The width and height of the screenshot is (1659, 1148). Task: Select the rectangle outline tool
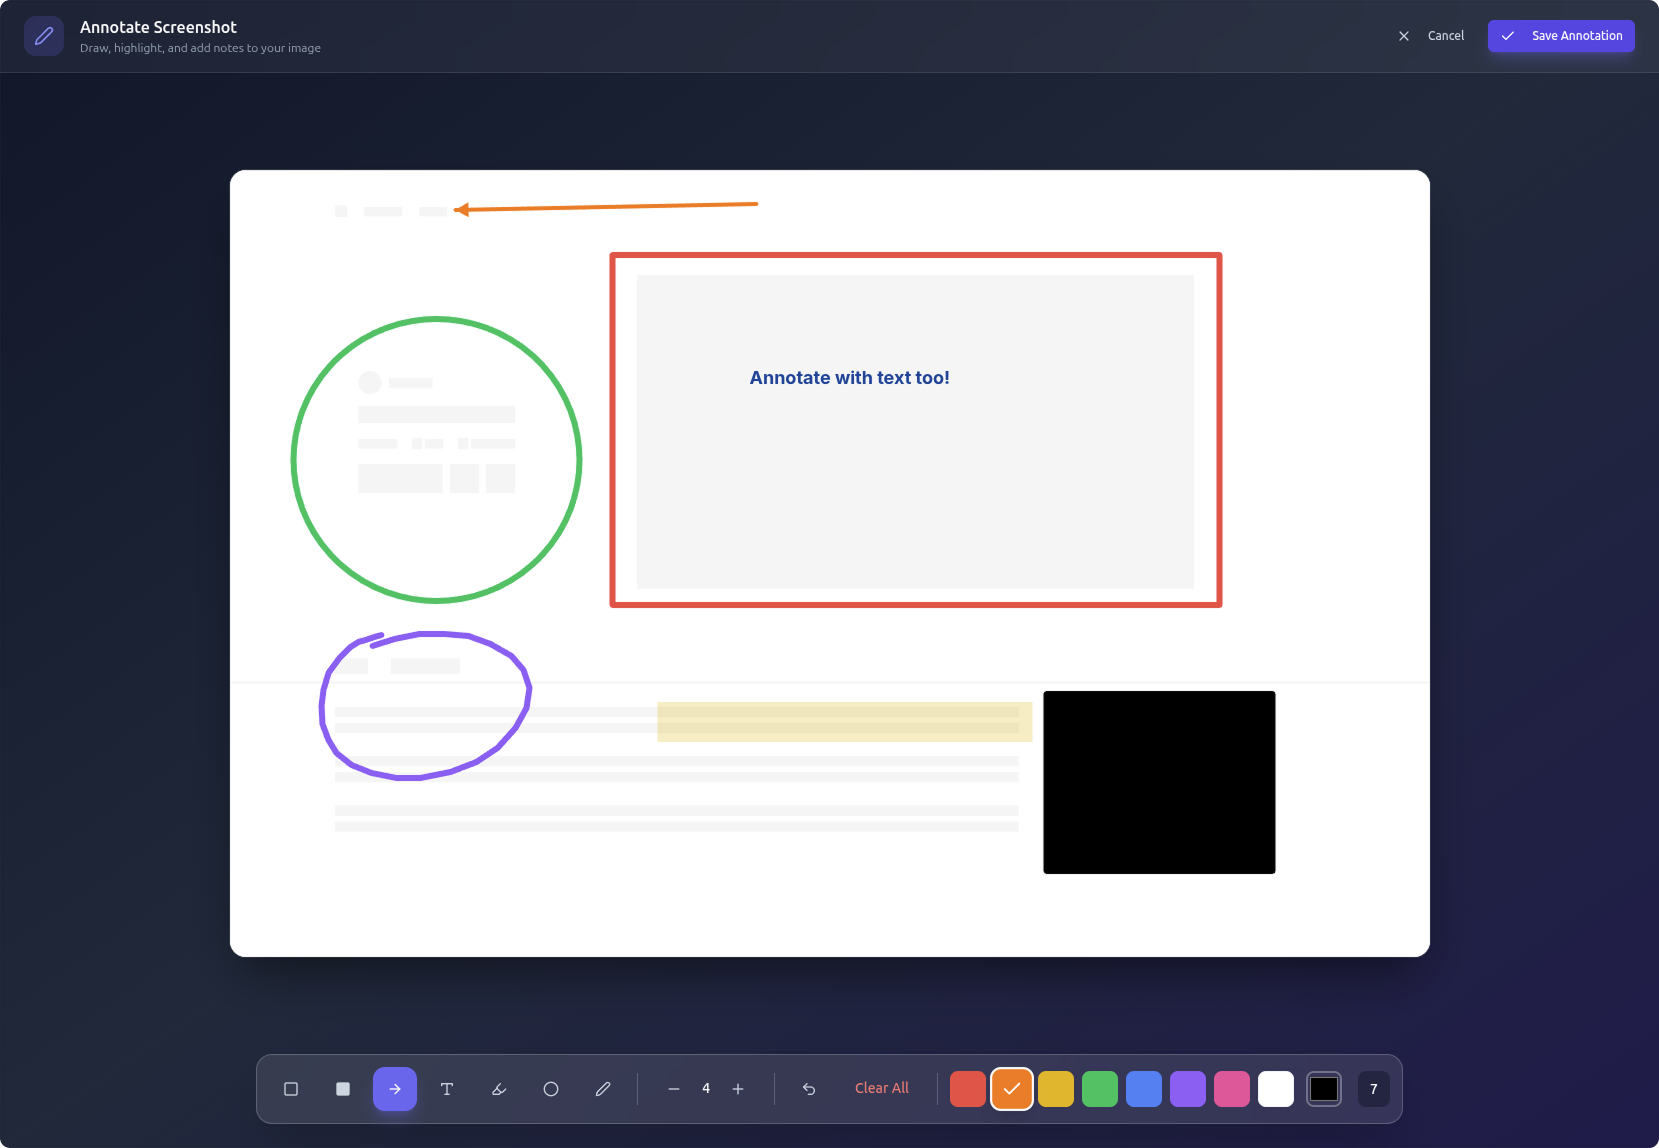(x=291, y=1089)
